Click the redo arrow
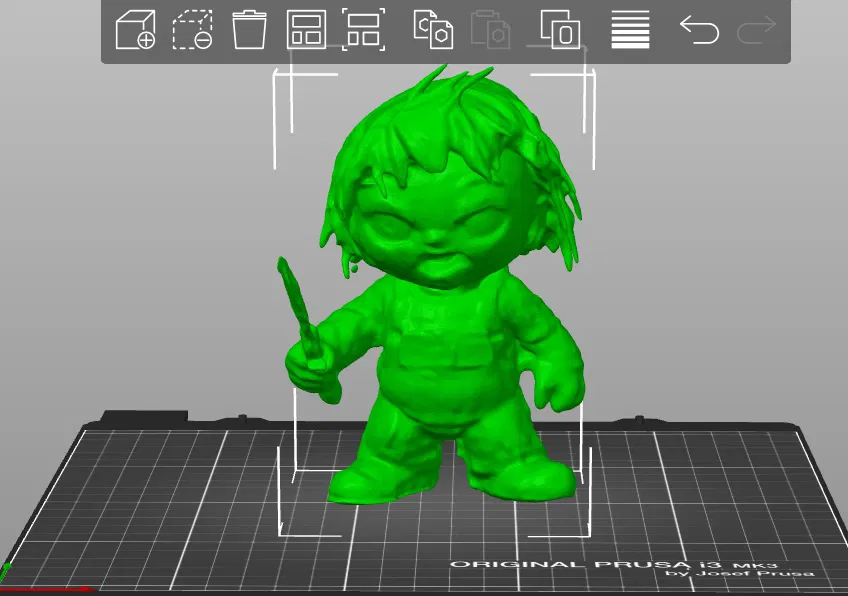This screenshot has width=848, height=596. 756,31
